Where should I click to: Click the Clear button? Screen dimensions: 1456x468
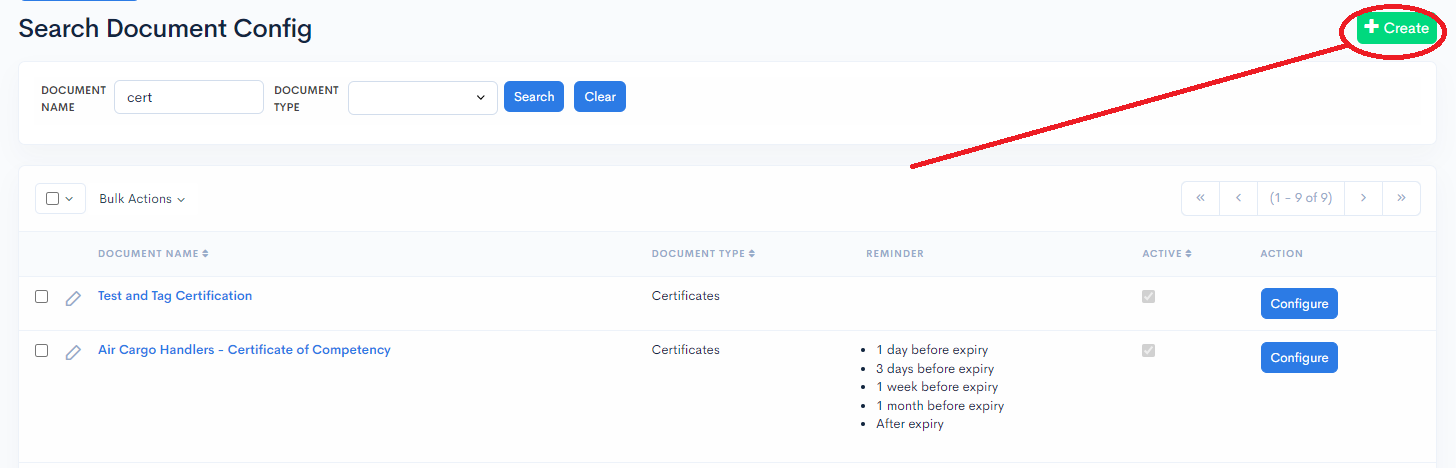pos(600,97)
